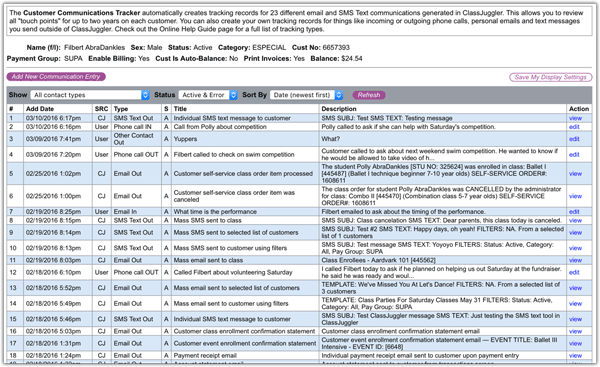Open the Status Active & Error dropdown
The image size is (600, 367).
[x=208, y=95]
